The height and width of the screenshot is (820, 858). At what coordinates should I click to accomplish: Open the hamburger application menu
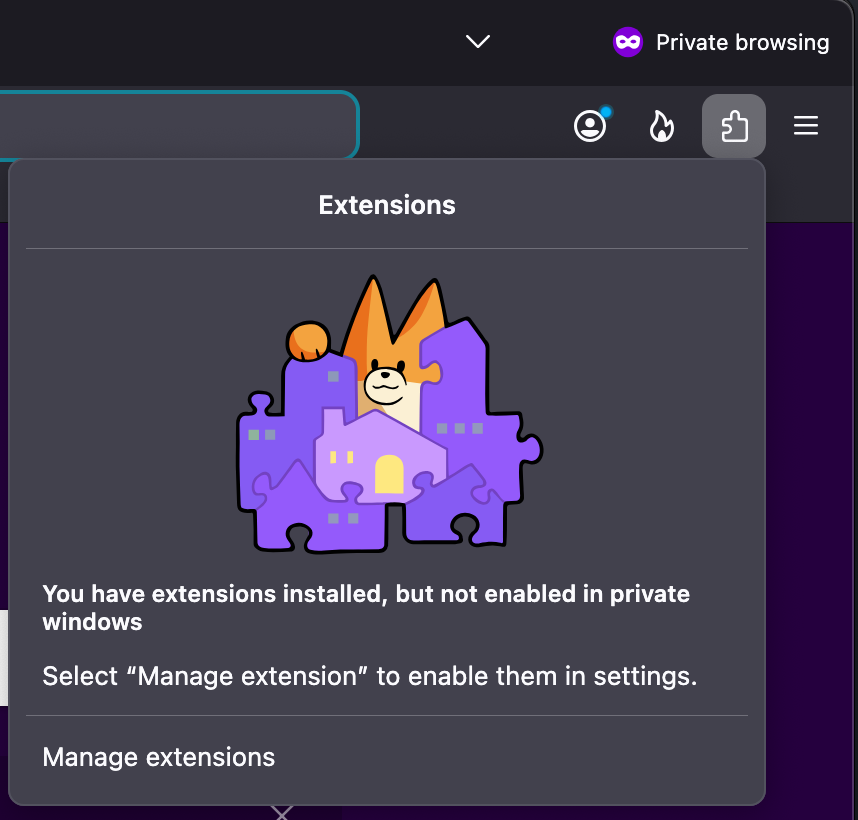(806, 126)
